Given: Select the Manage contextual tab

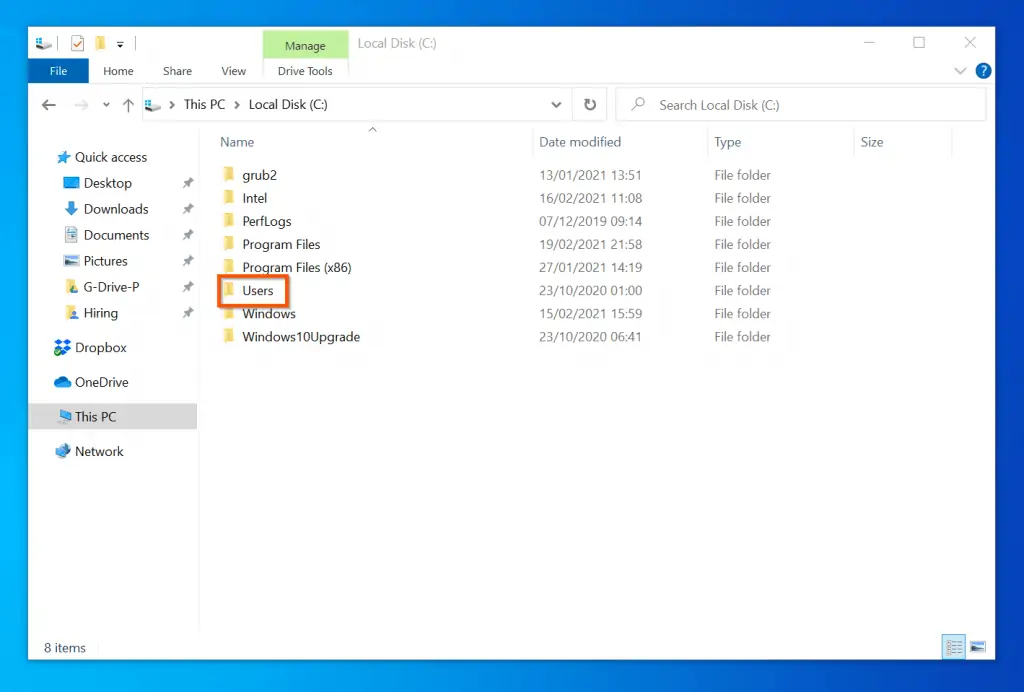Looking at the screenshot, I should (x=305, y=46).
